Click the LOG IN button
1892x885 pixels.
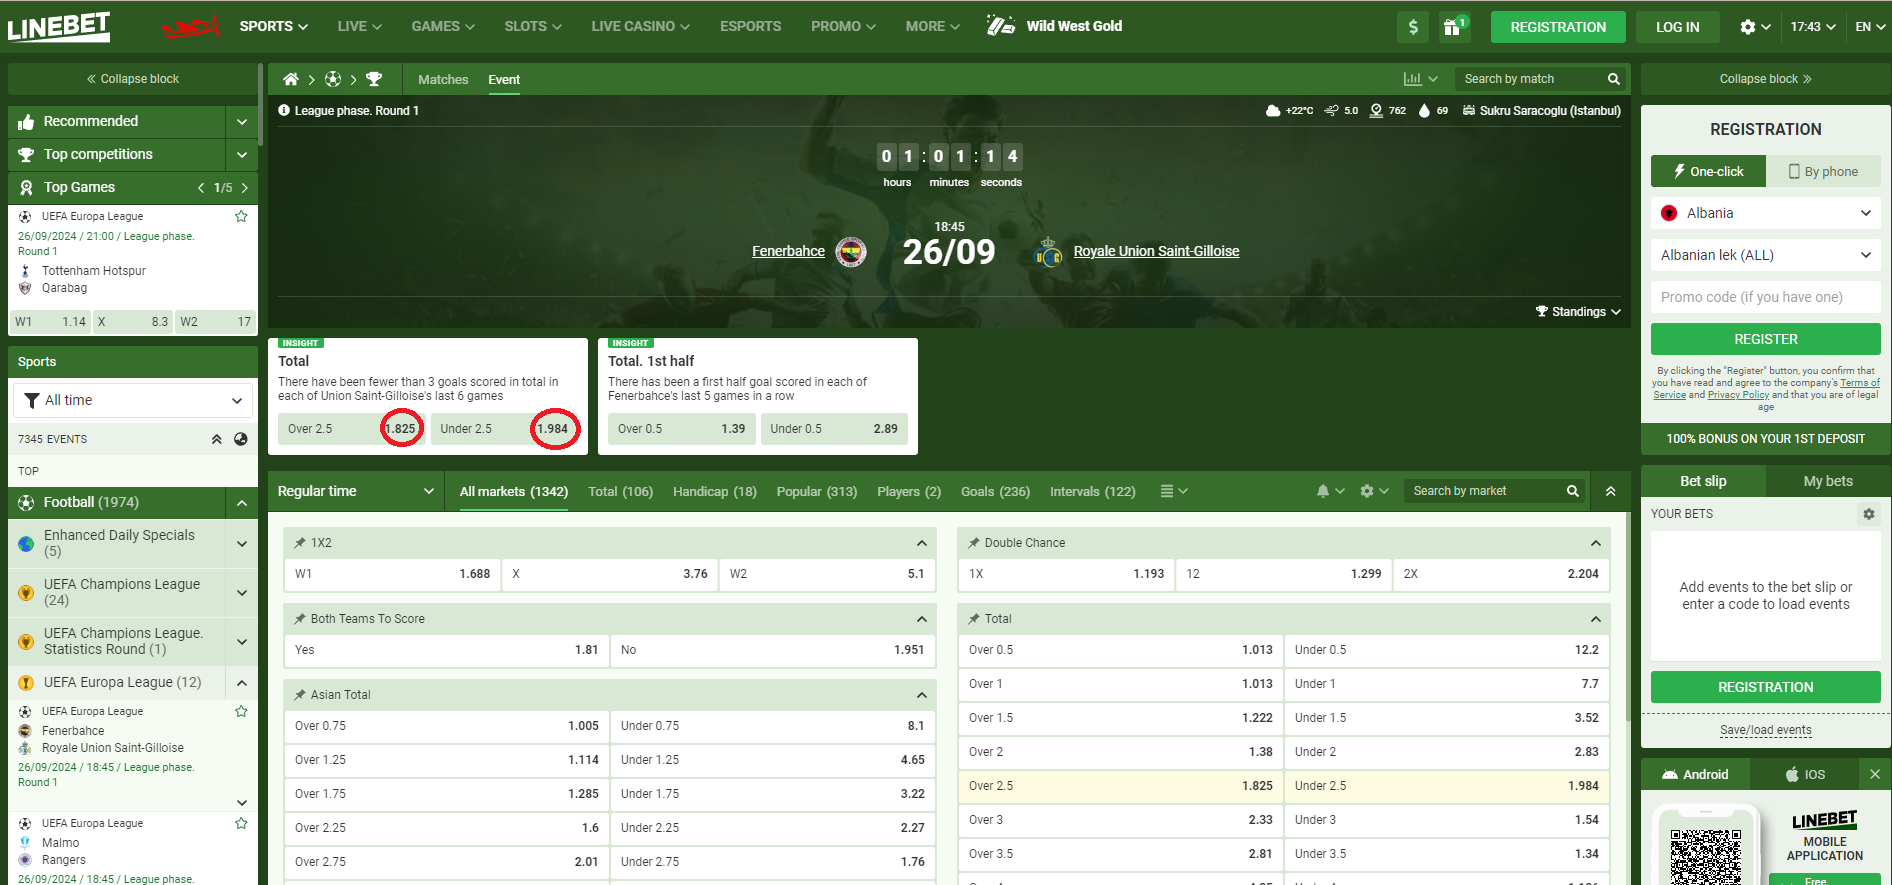coord(1677,27)
